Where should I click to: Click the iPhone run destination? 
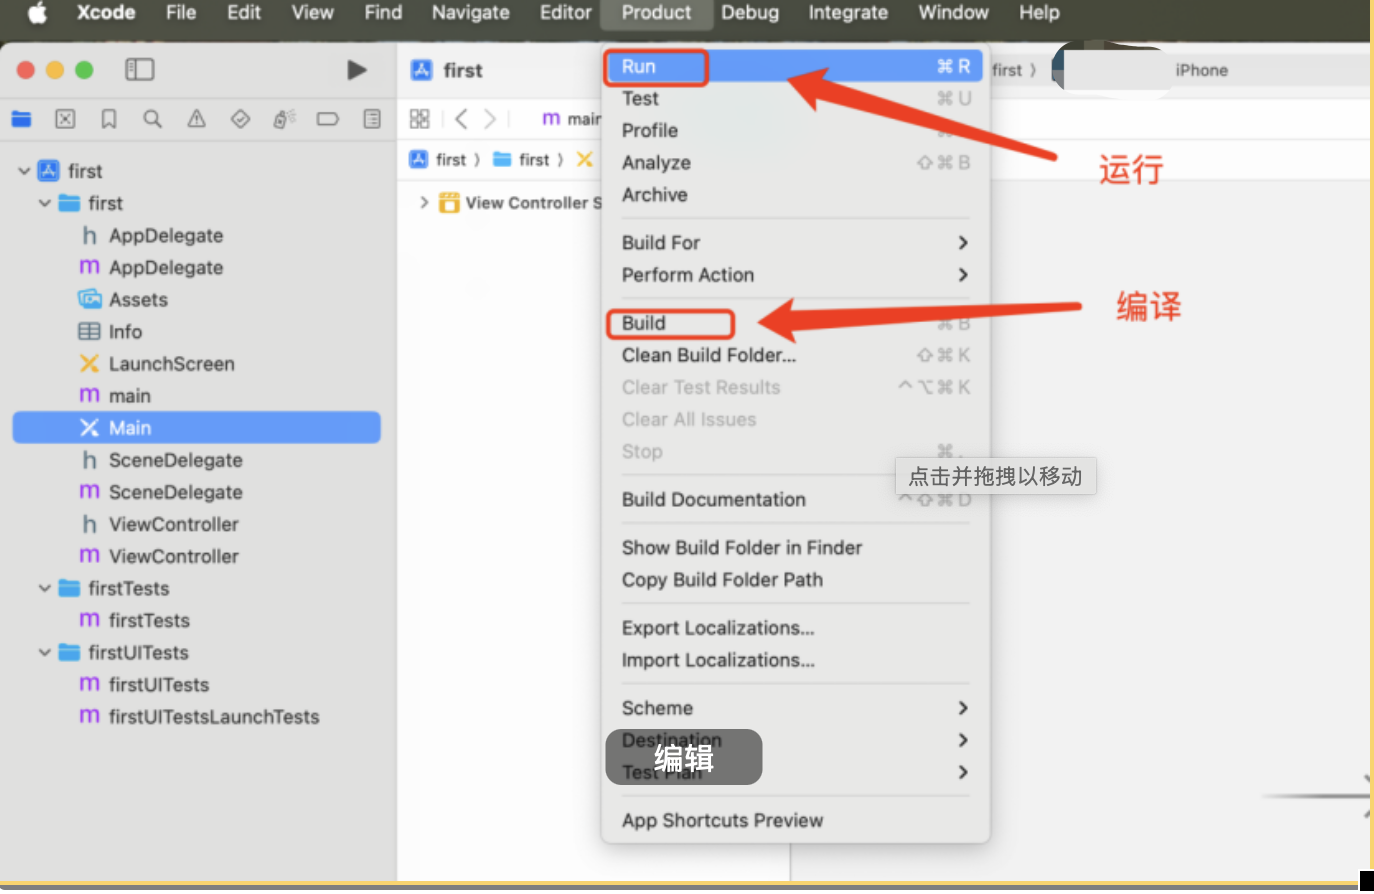[1201, 70]
